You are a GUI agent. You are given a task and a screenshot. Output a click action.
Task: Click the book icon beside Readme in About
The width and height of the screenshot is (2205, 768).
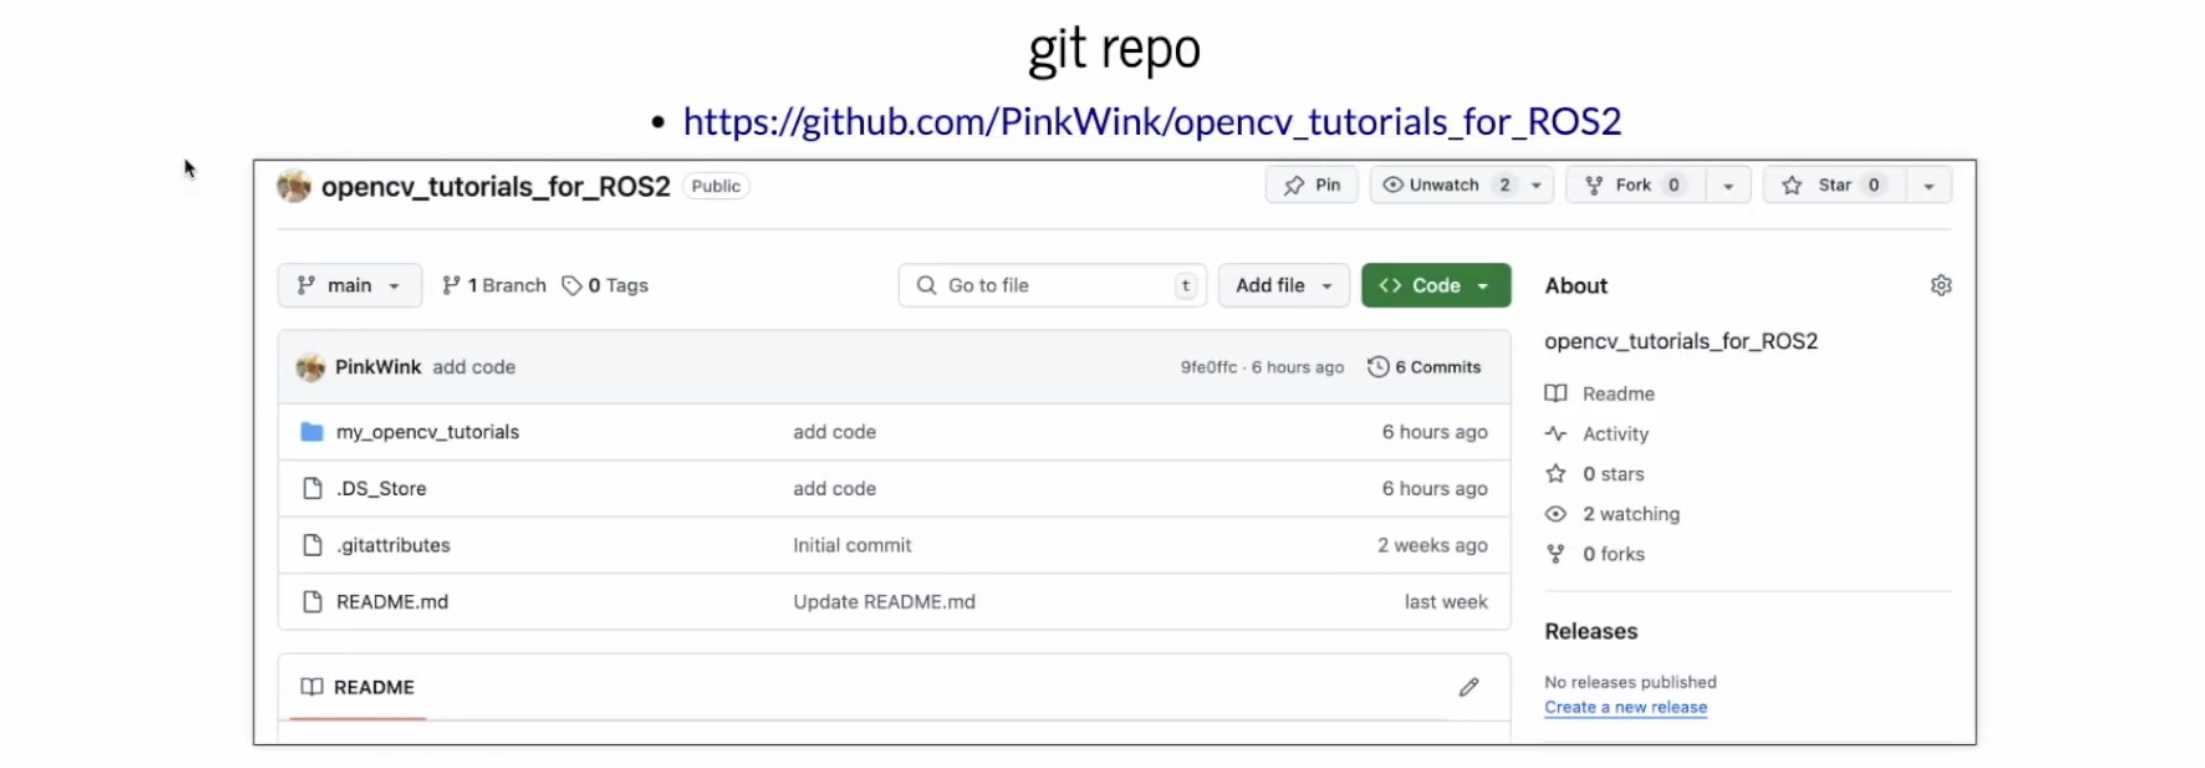tap(1556, 393)
